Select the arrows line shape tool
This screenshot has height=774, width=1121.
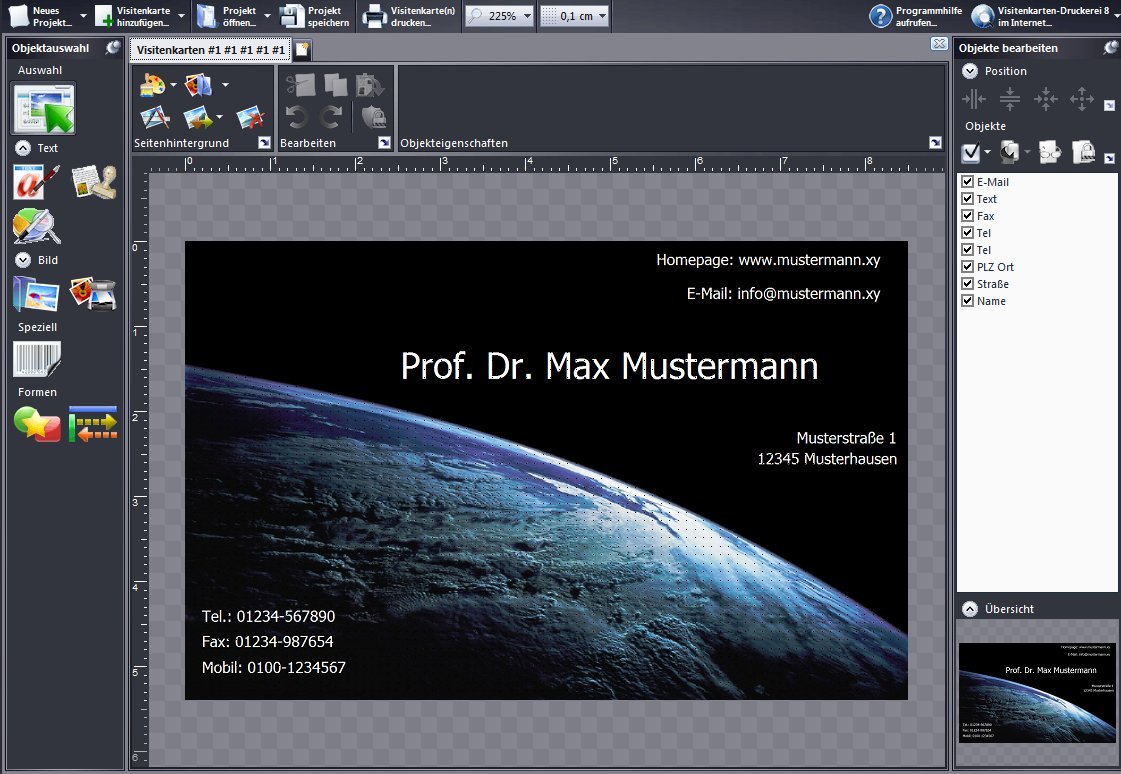pyautogui.click(x=93, y=424)
